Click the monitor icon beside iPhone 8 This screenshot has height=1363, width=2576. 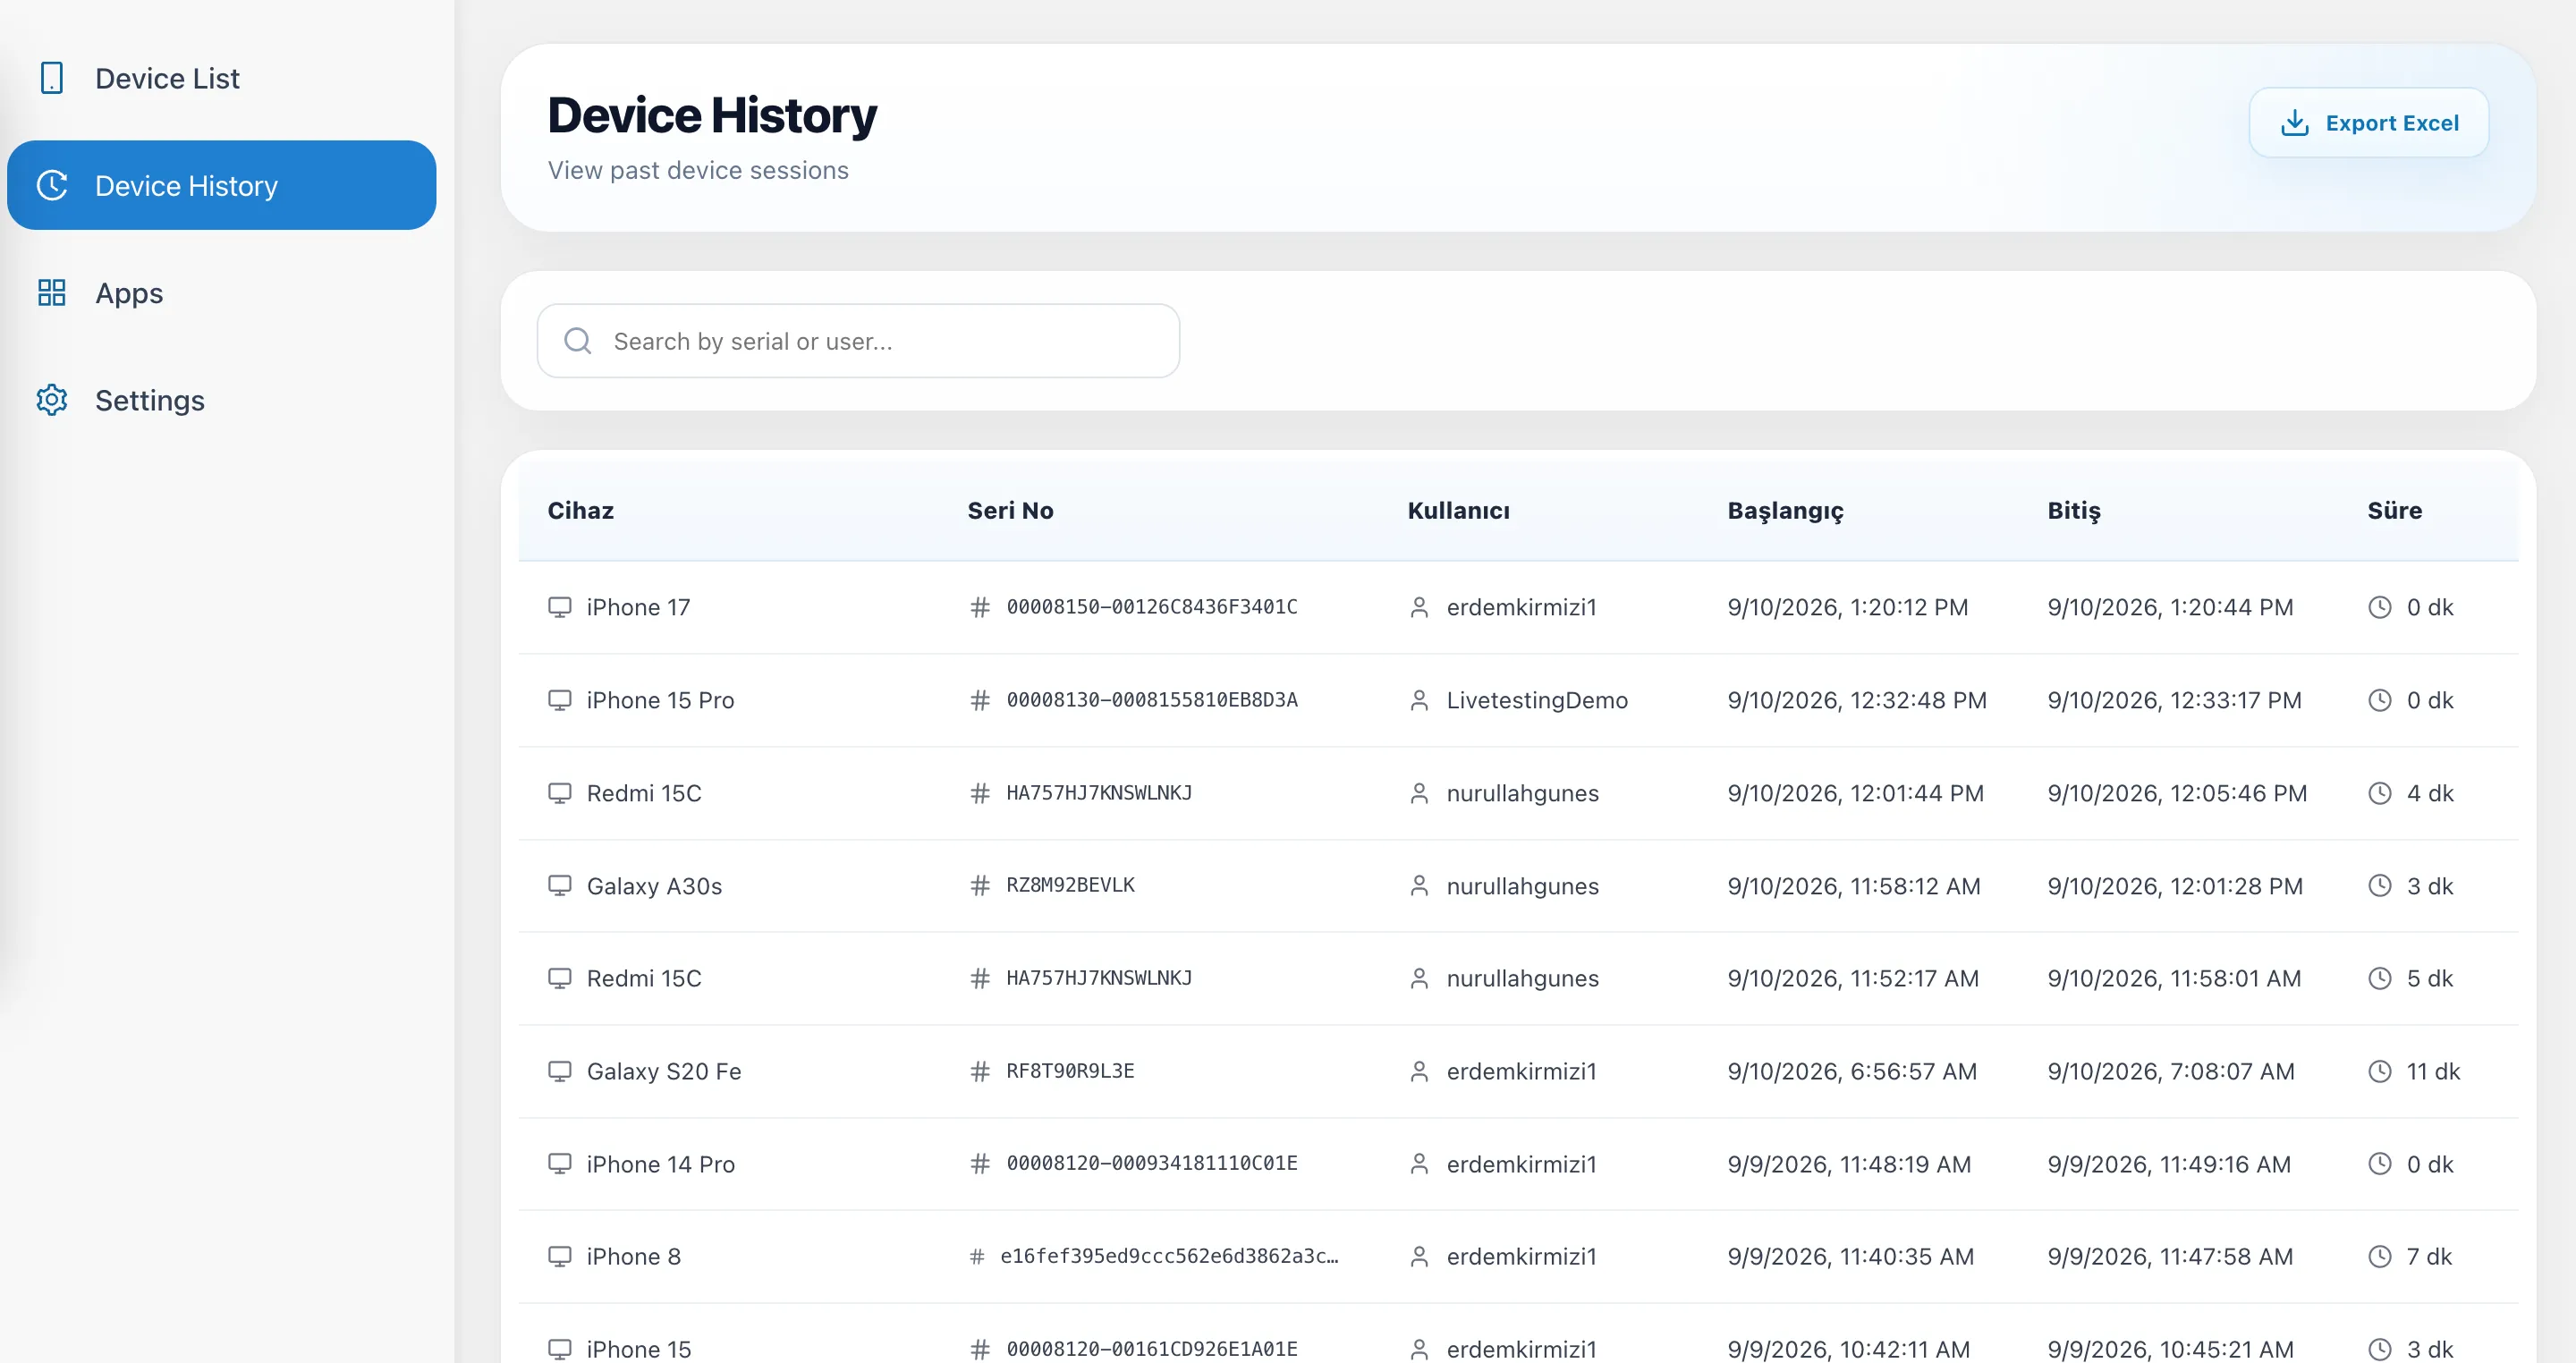pos(560,1256)
